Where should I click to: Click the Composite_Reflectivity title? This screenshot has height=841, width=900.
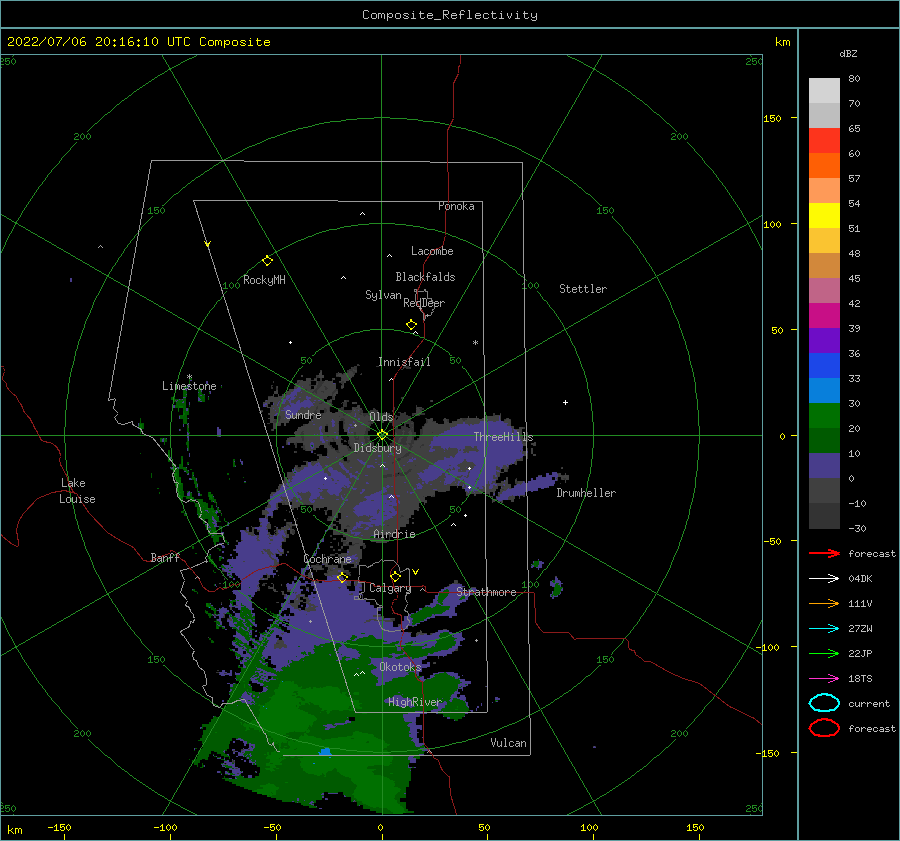tap(450, 15)
